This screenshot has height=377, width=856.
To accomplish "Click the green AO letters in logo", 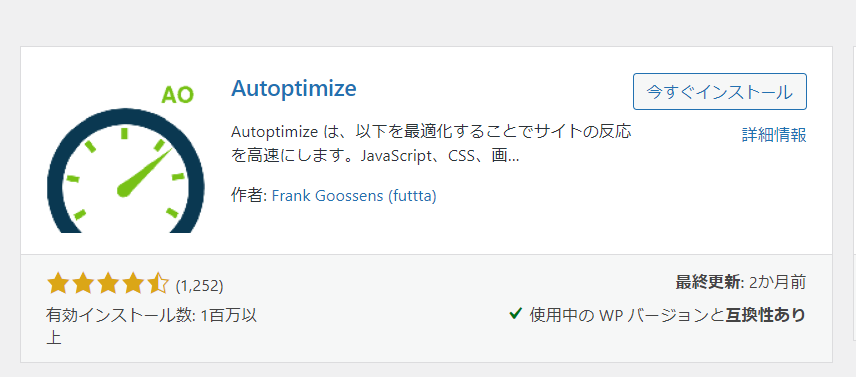I will coord(177,95).
